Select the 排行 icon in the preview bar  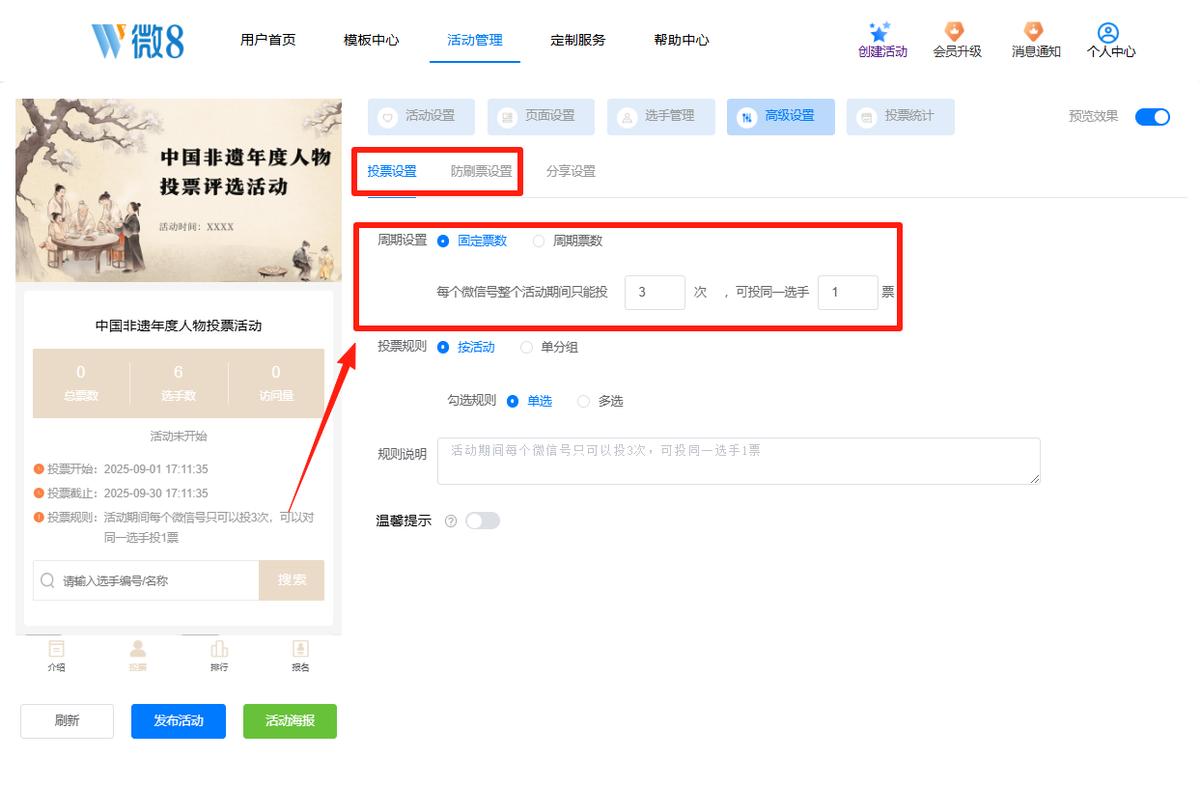click(219, 649)
